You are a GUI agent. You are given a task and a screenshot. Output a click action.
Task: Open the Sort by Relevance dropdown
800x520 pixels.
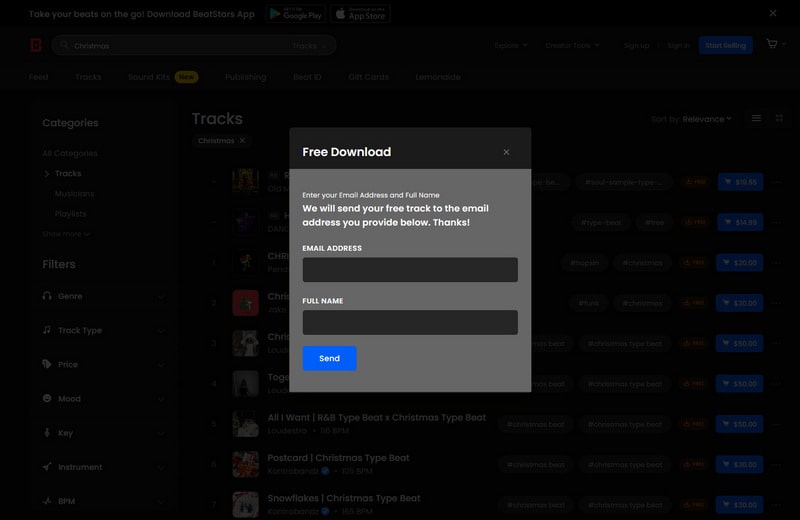706,119
